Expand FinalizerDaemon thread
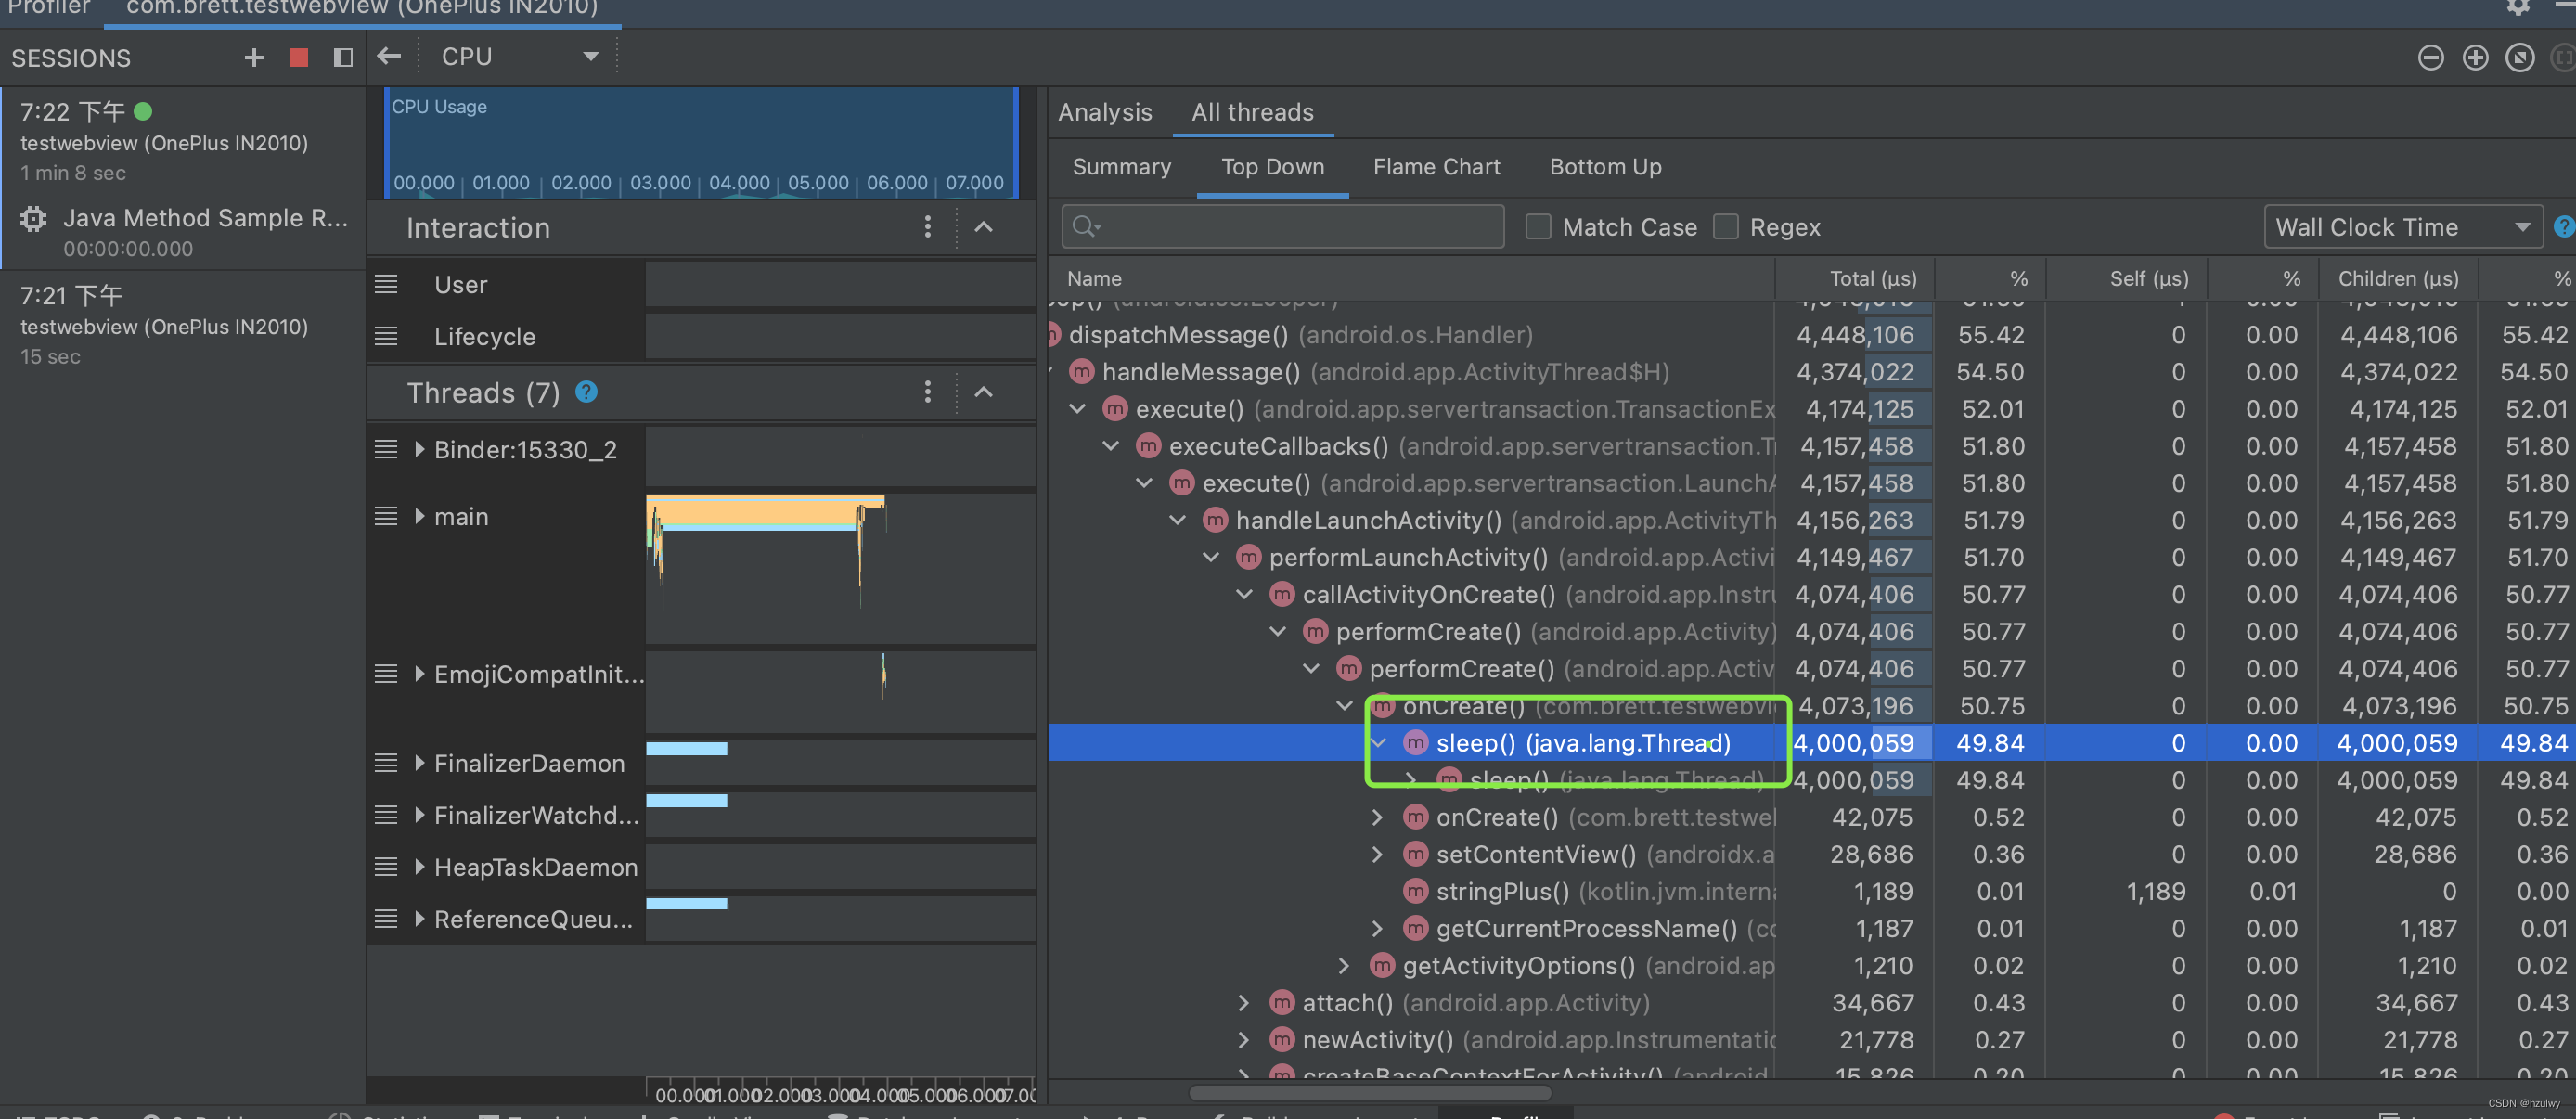This screenshot has height=1119, width=2576. pyautogui.click(x=420, y=763)
